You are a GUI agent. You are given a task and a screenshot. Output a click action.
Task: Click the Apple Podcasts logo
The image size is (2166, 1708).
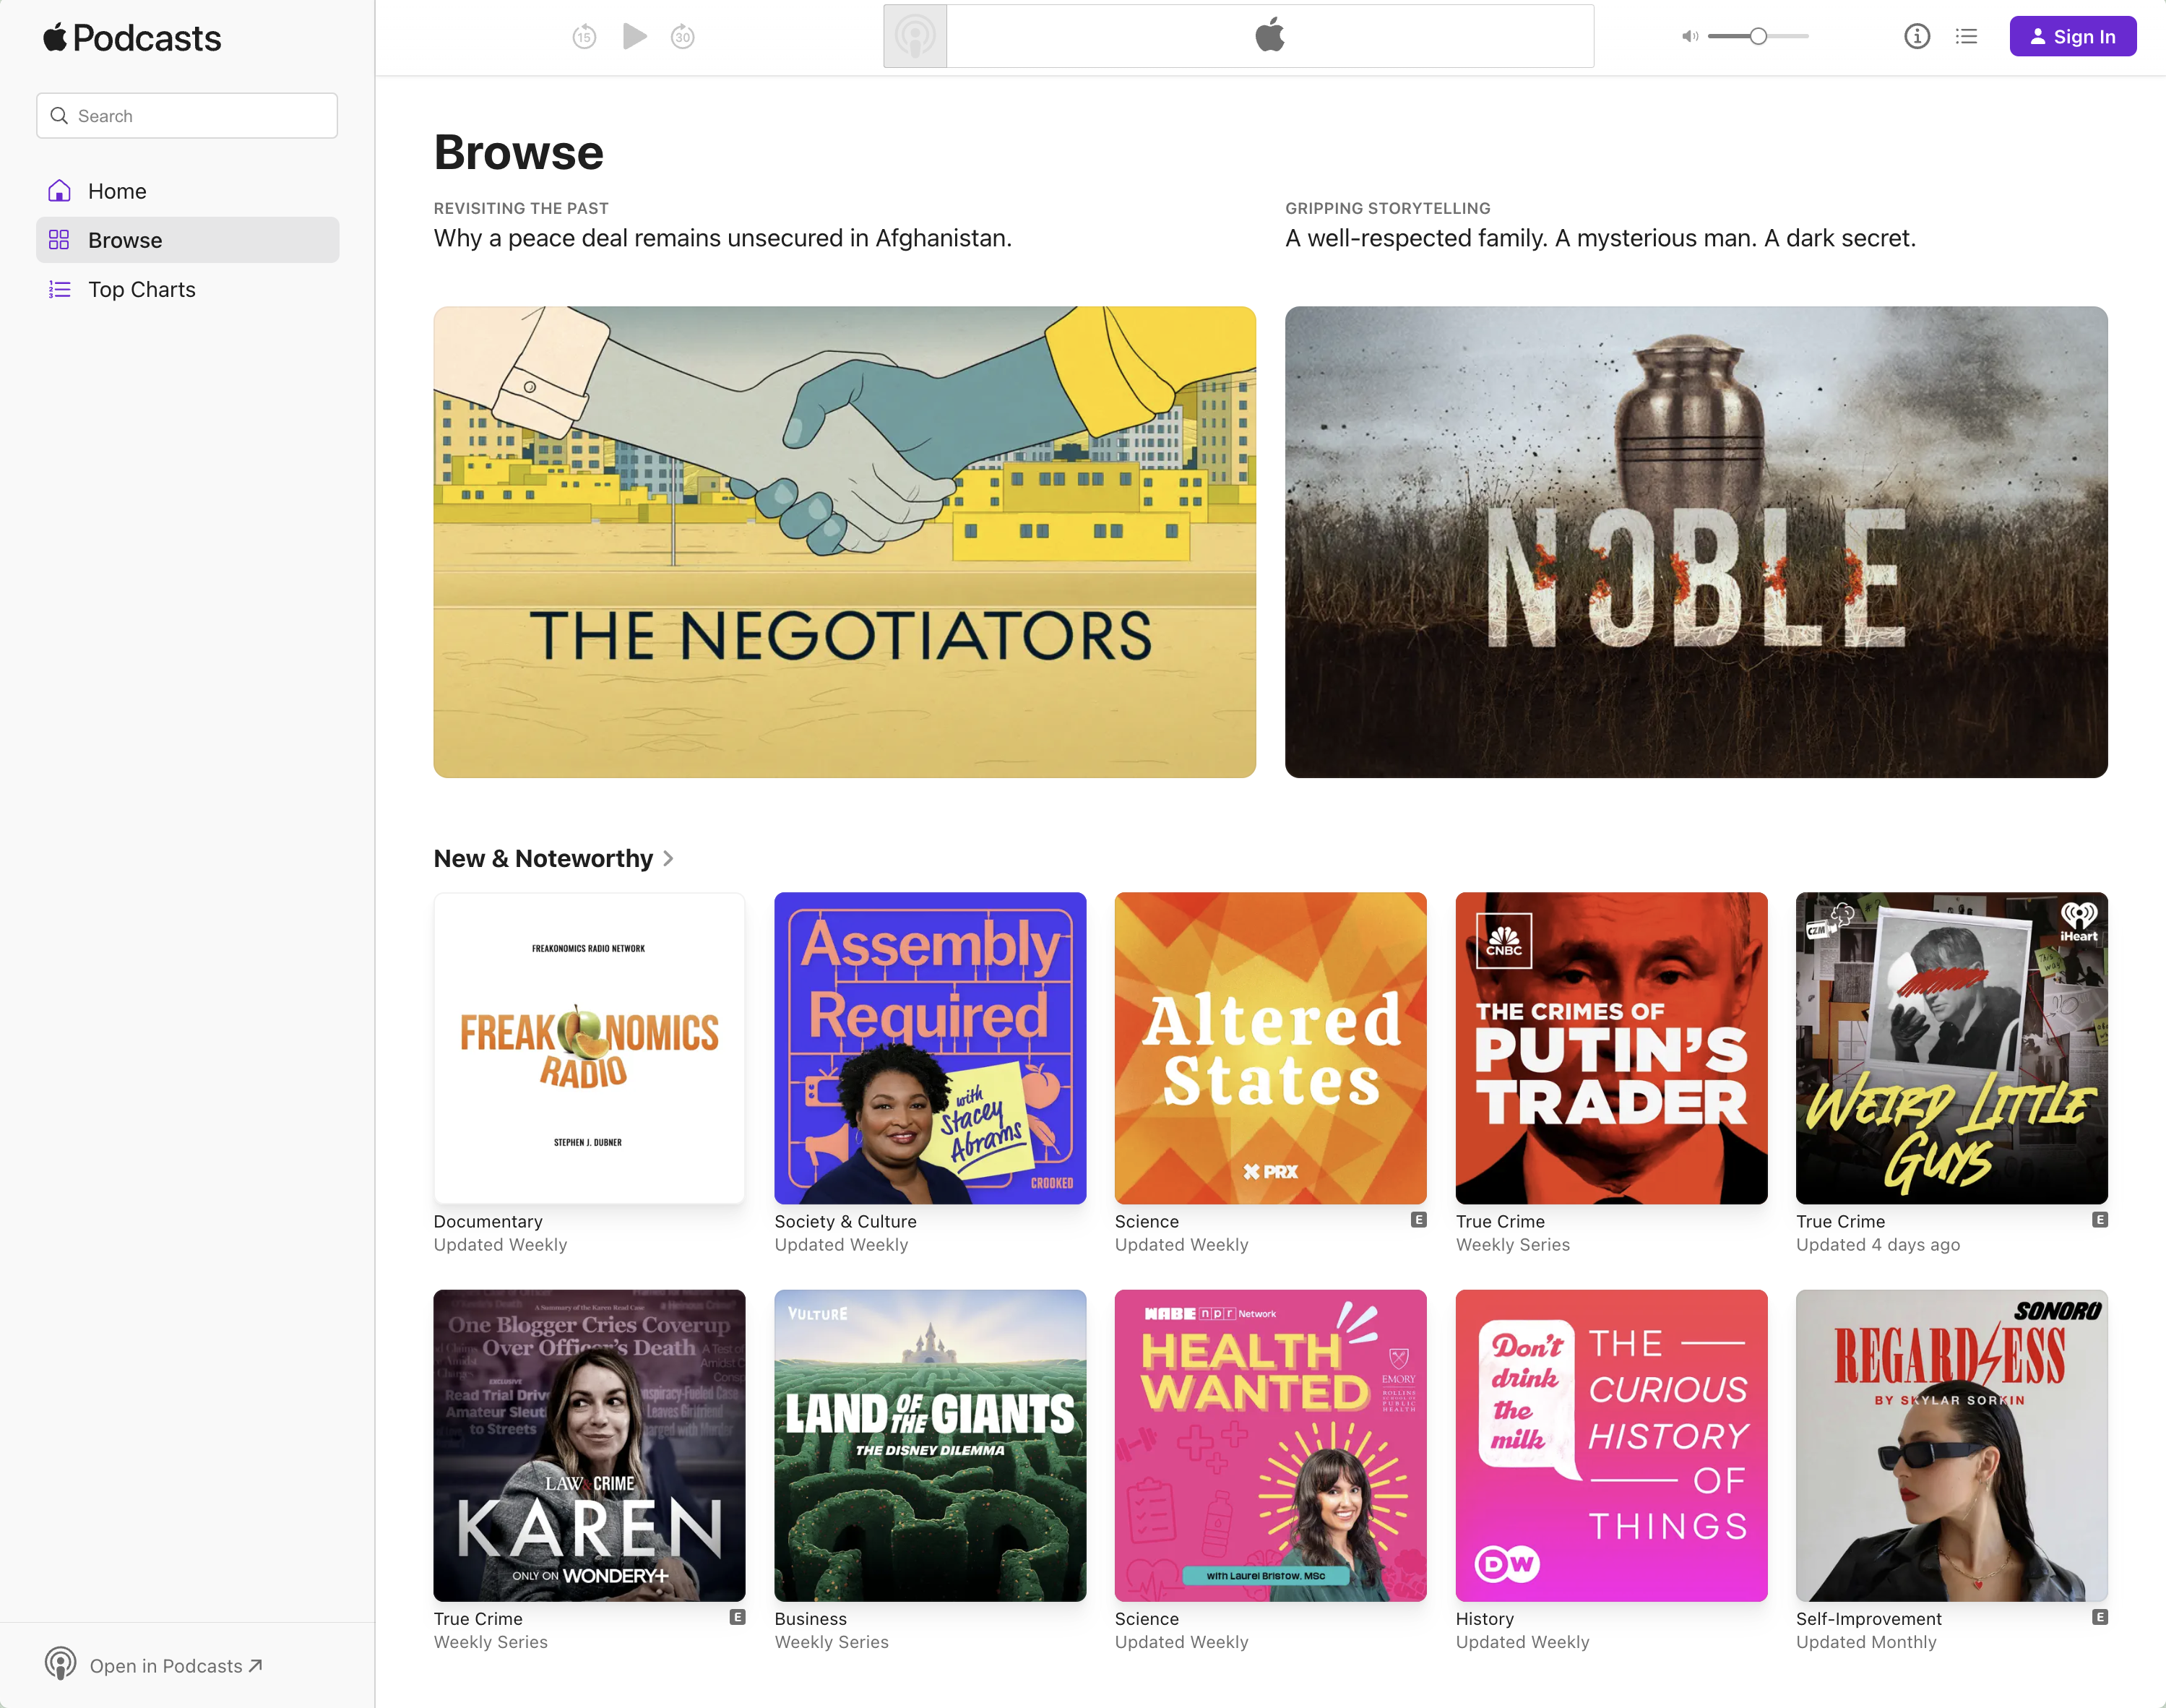pos(132,38)
